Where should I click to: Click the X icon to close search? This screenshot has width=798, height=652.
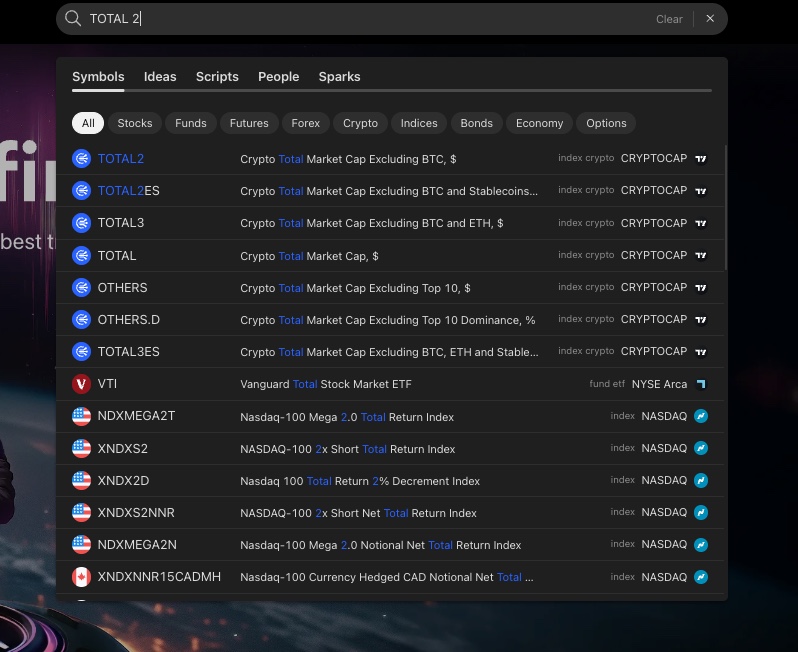(x=710, y=19)
